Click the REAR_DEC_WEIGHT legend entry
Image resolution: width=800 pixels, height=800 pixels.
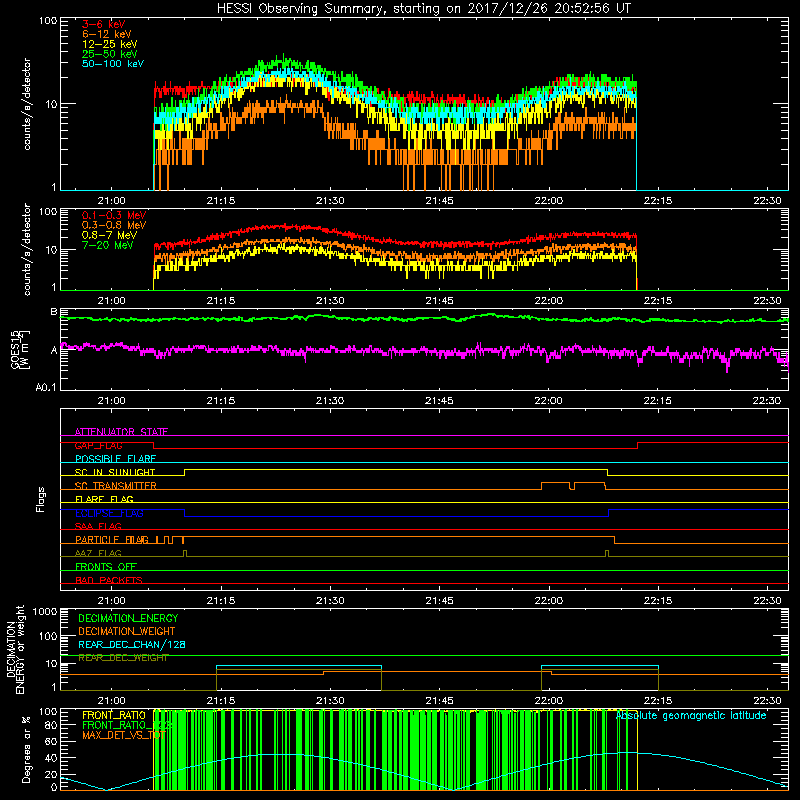pos(123,658)
